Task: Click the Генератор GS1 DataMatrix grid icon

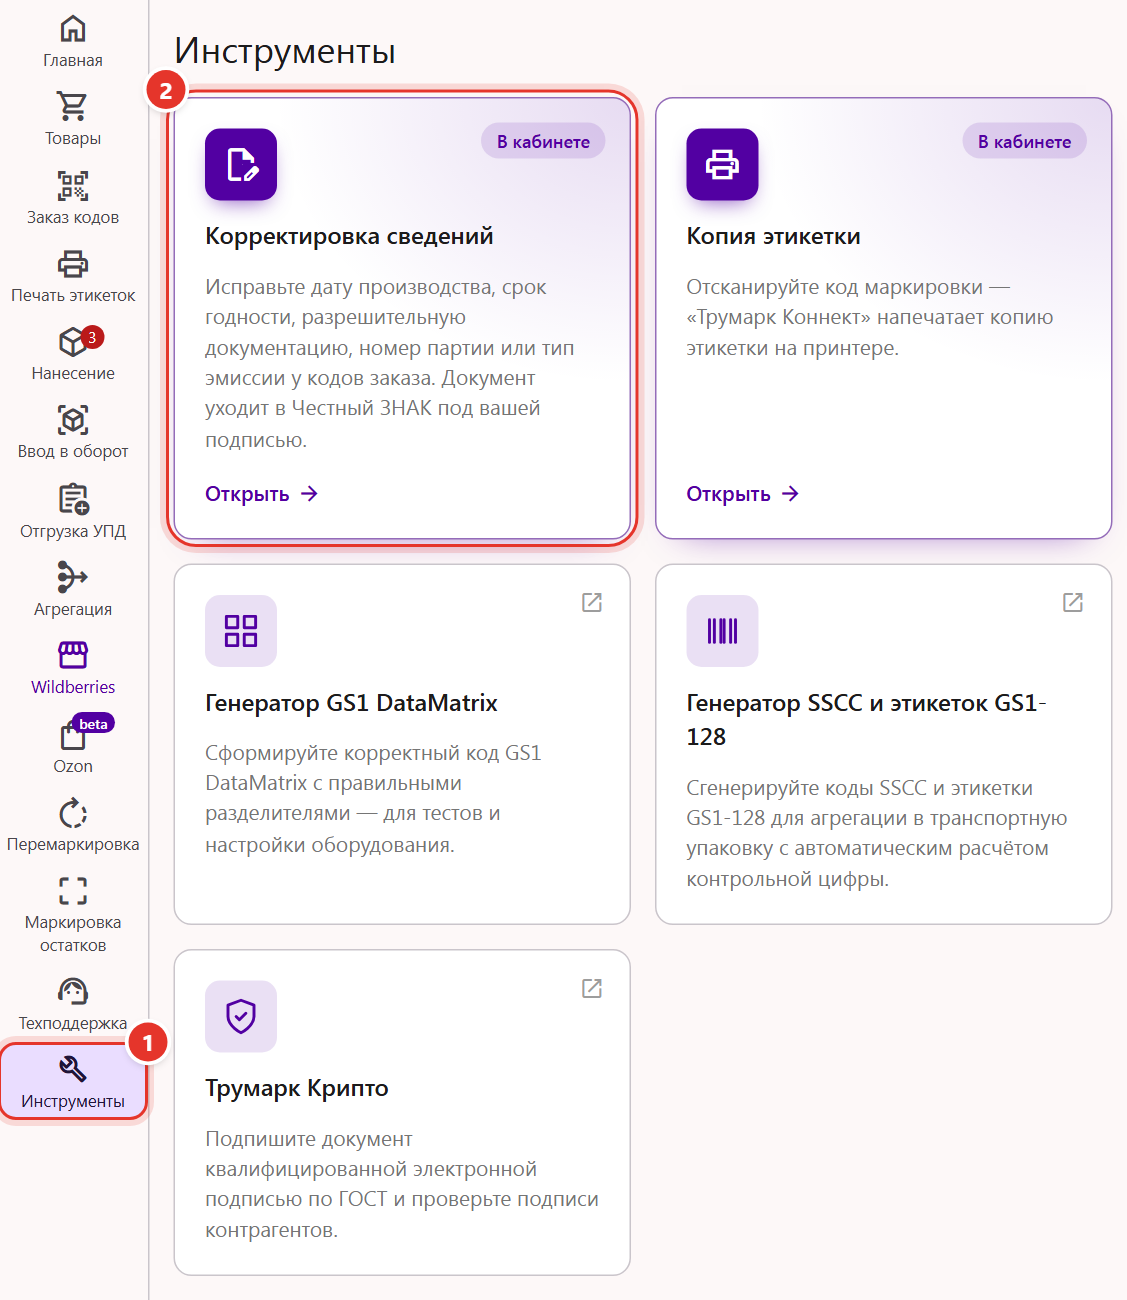Action: tap(241, 631)
